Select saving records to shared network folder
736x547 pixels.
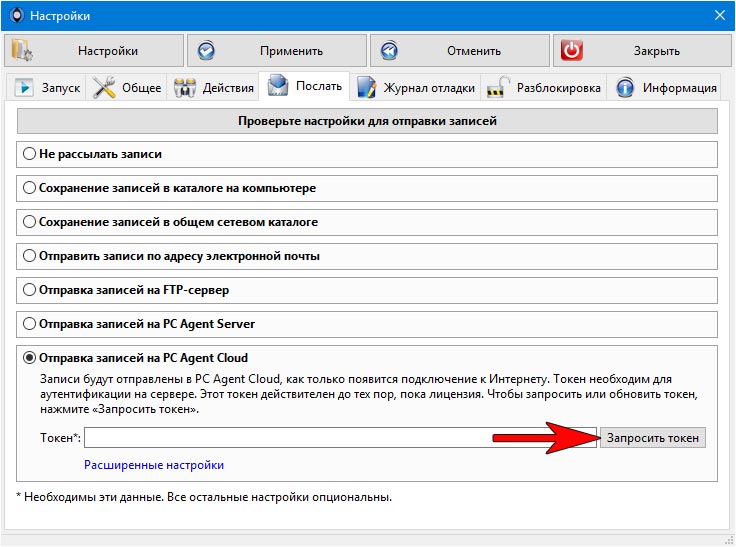click(x=30, y=222)
